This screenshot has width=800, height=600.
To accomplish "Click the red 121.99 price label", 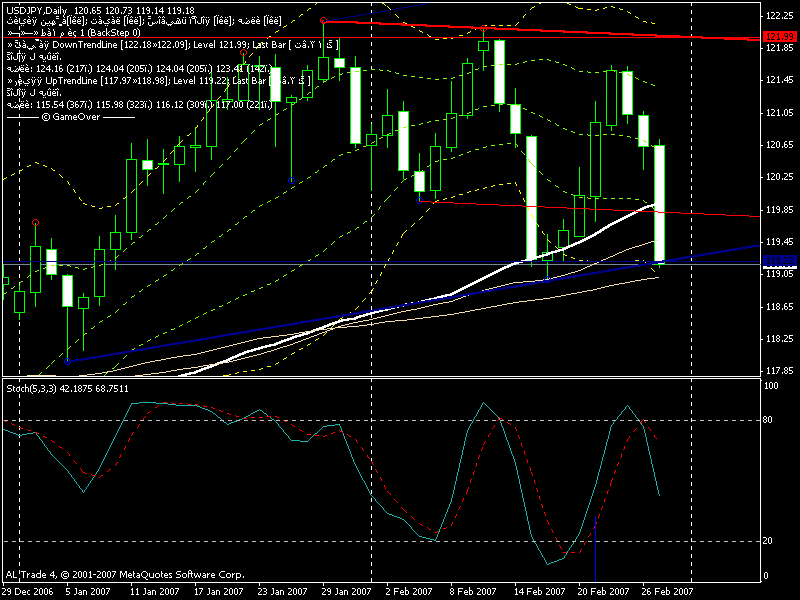I will coord(780,37).
